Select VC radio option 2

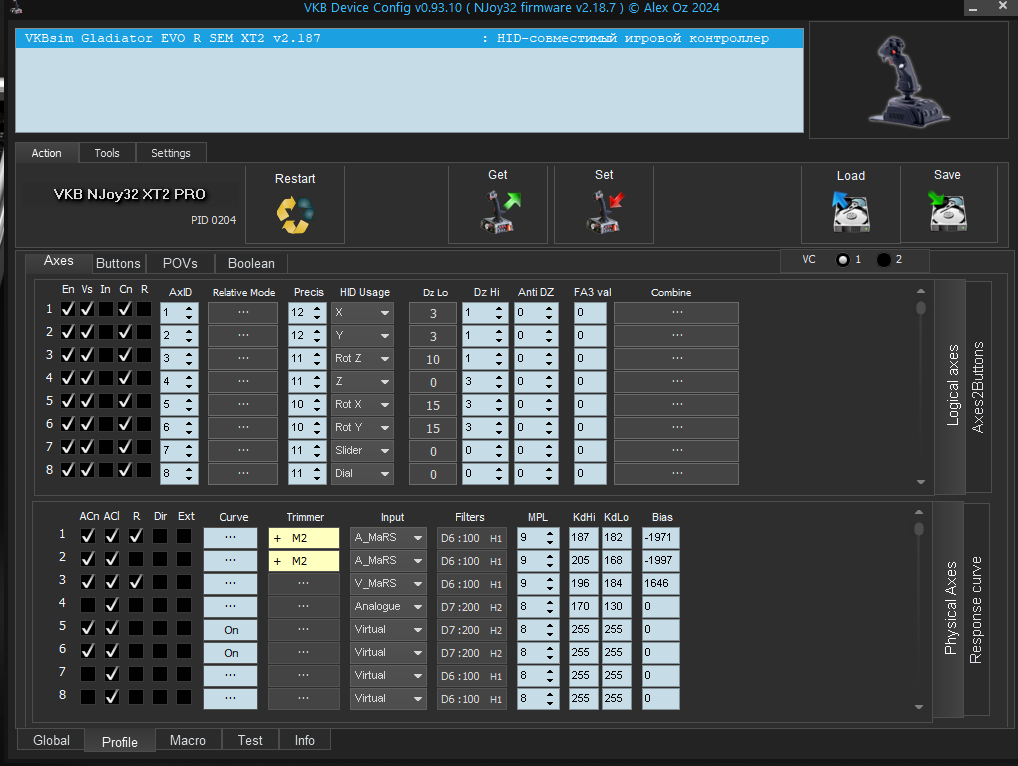[884, 260]
